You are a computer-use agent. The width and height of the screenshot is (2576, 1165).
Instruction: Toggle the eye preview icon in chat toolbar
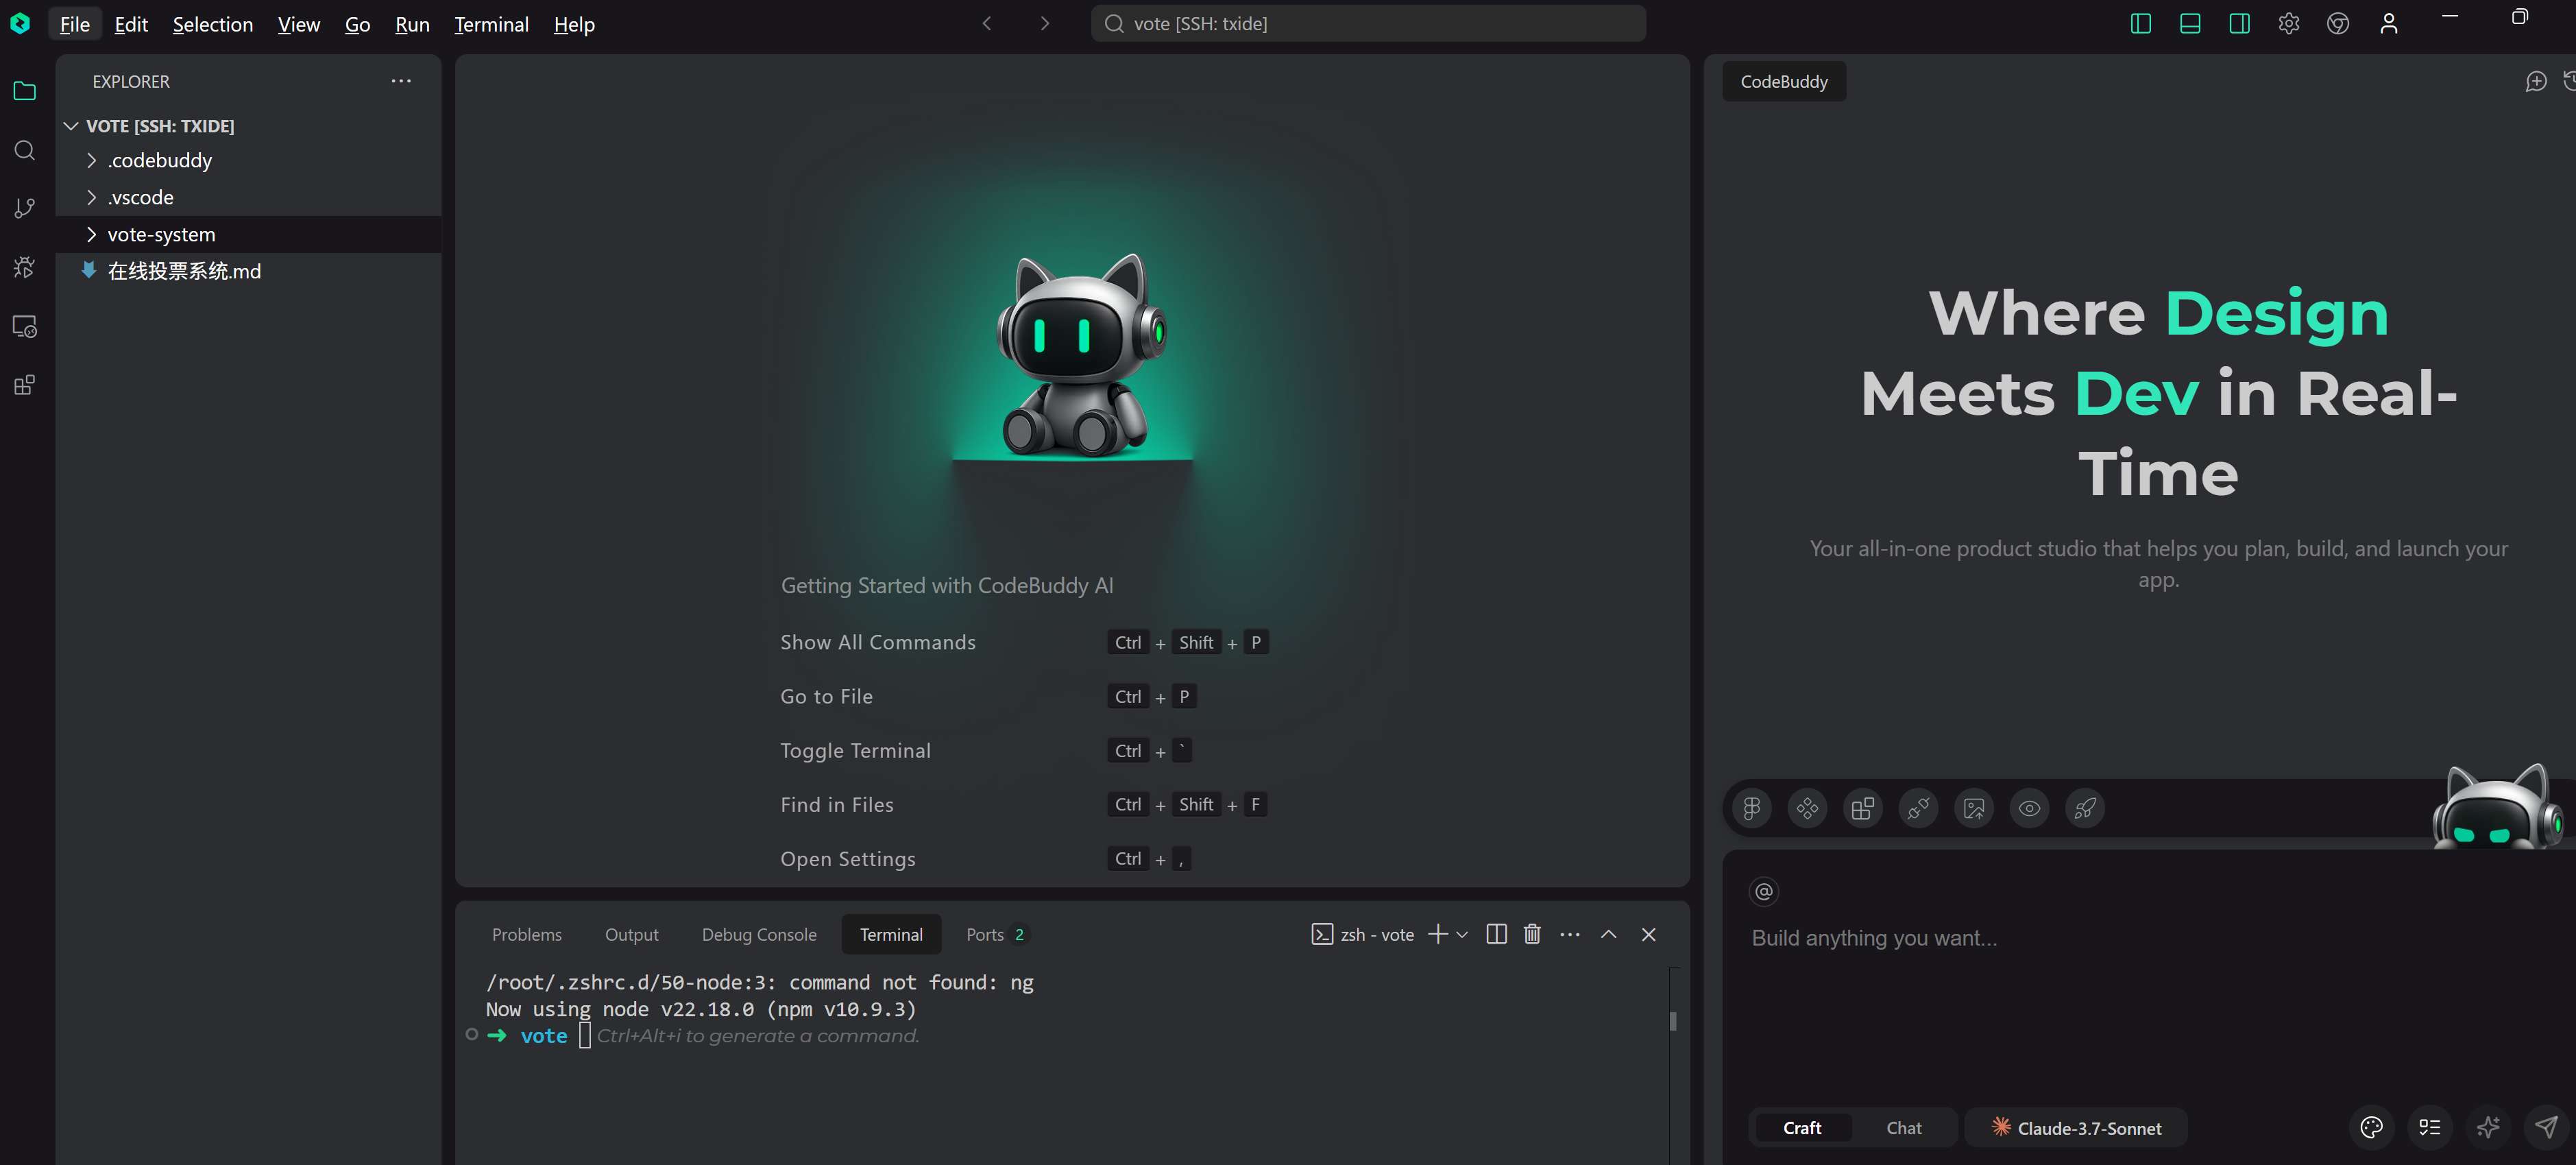[x=2029, y=808]
